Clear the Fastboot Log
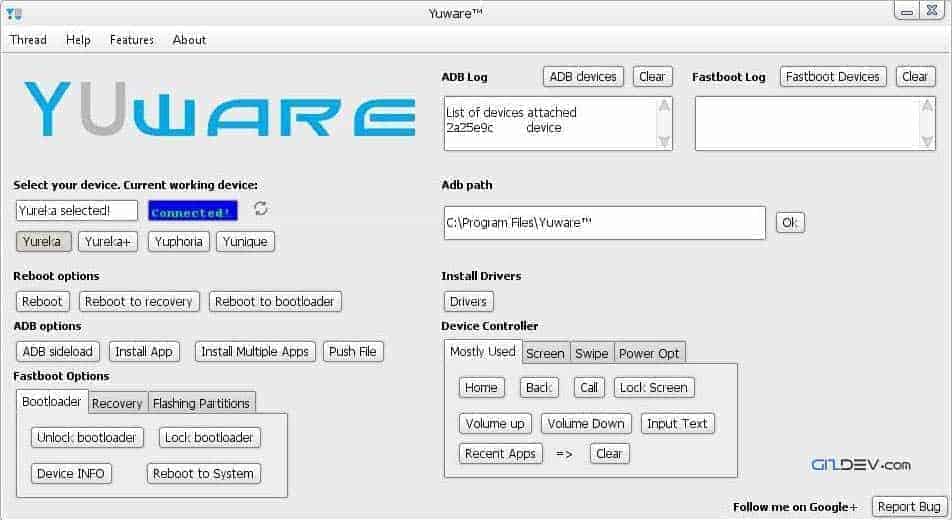952x520 pixels. coord(915,77)
